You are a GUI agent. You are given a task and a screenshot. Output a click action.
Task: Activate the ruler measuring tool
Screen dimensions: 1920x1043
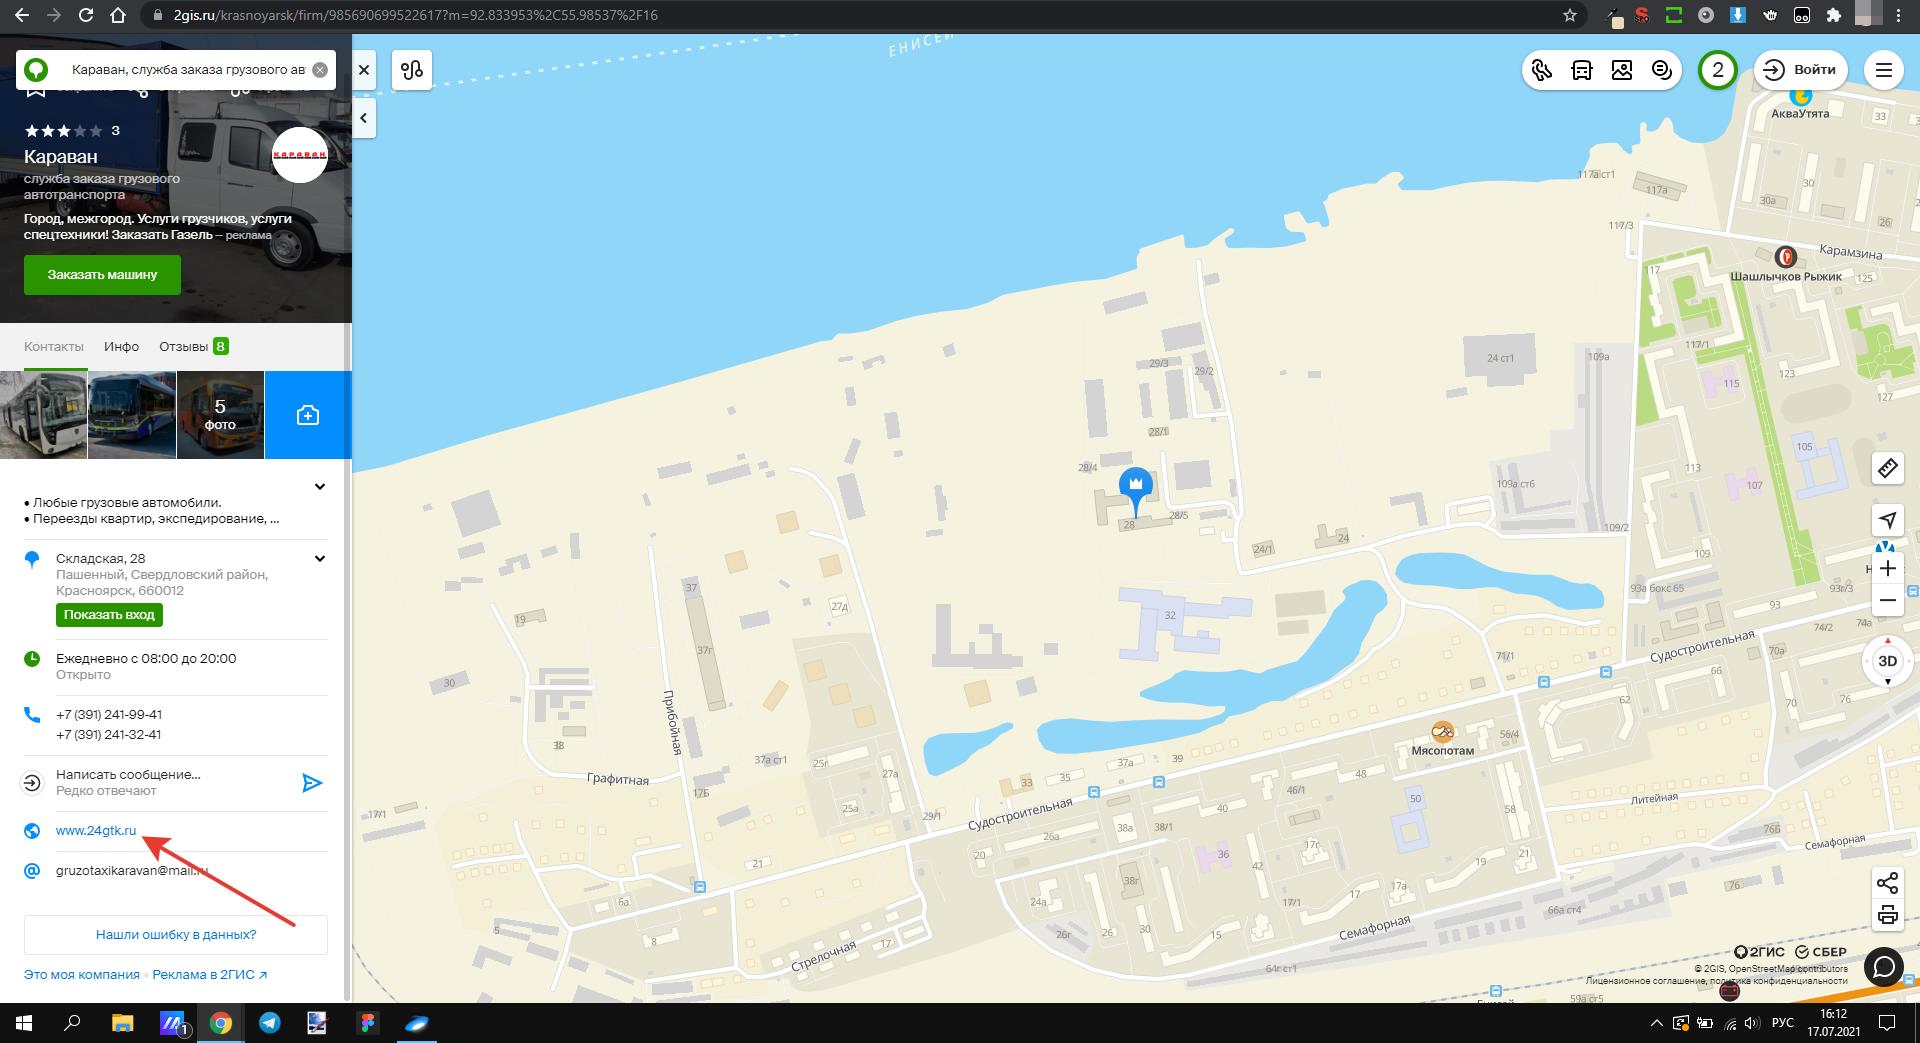coord(1888,468)
